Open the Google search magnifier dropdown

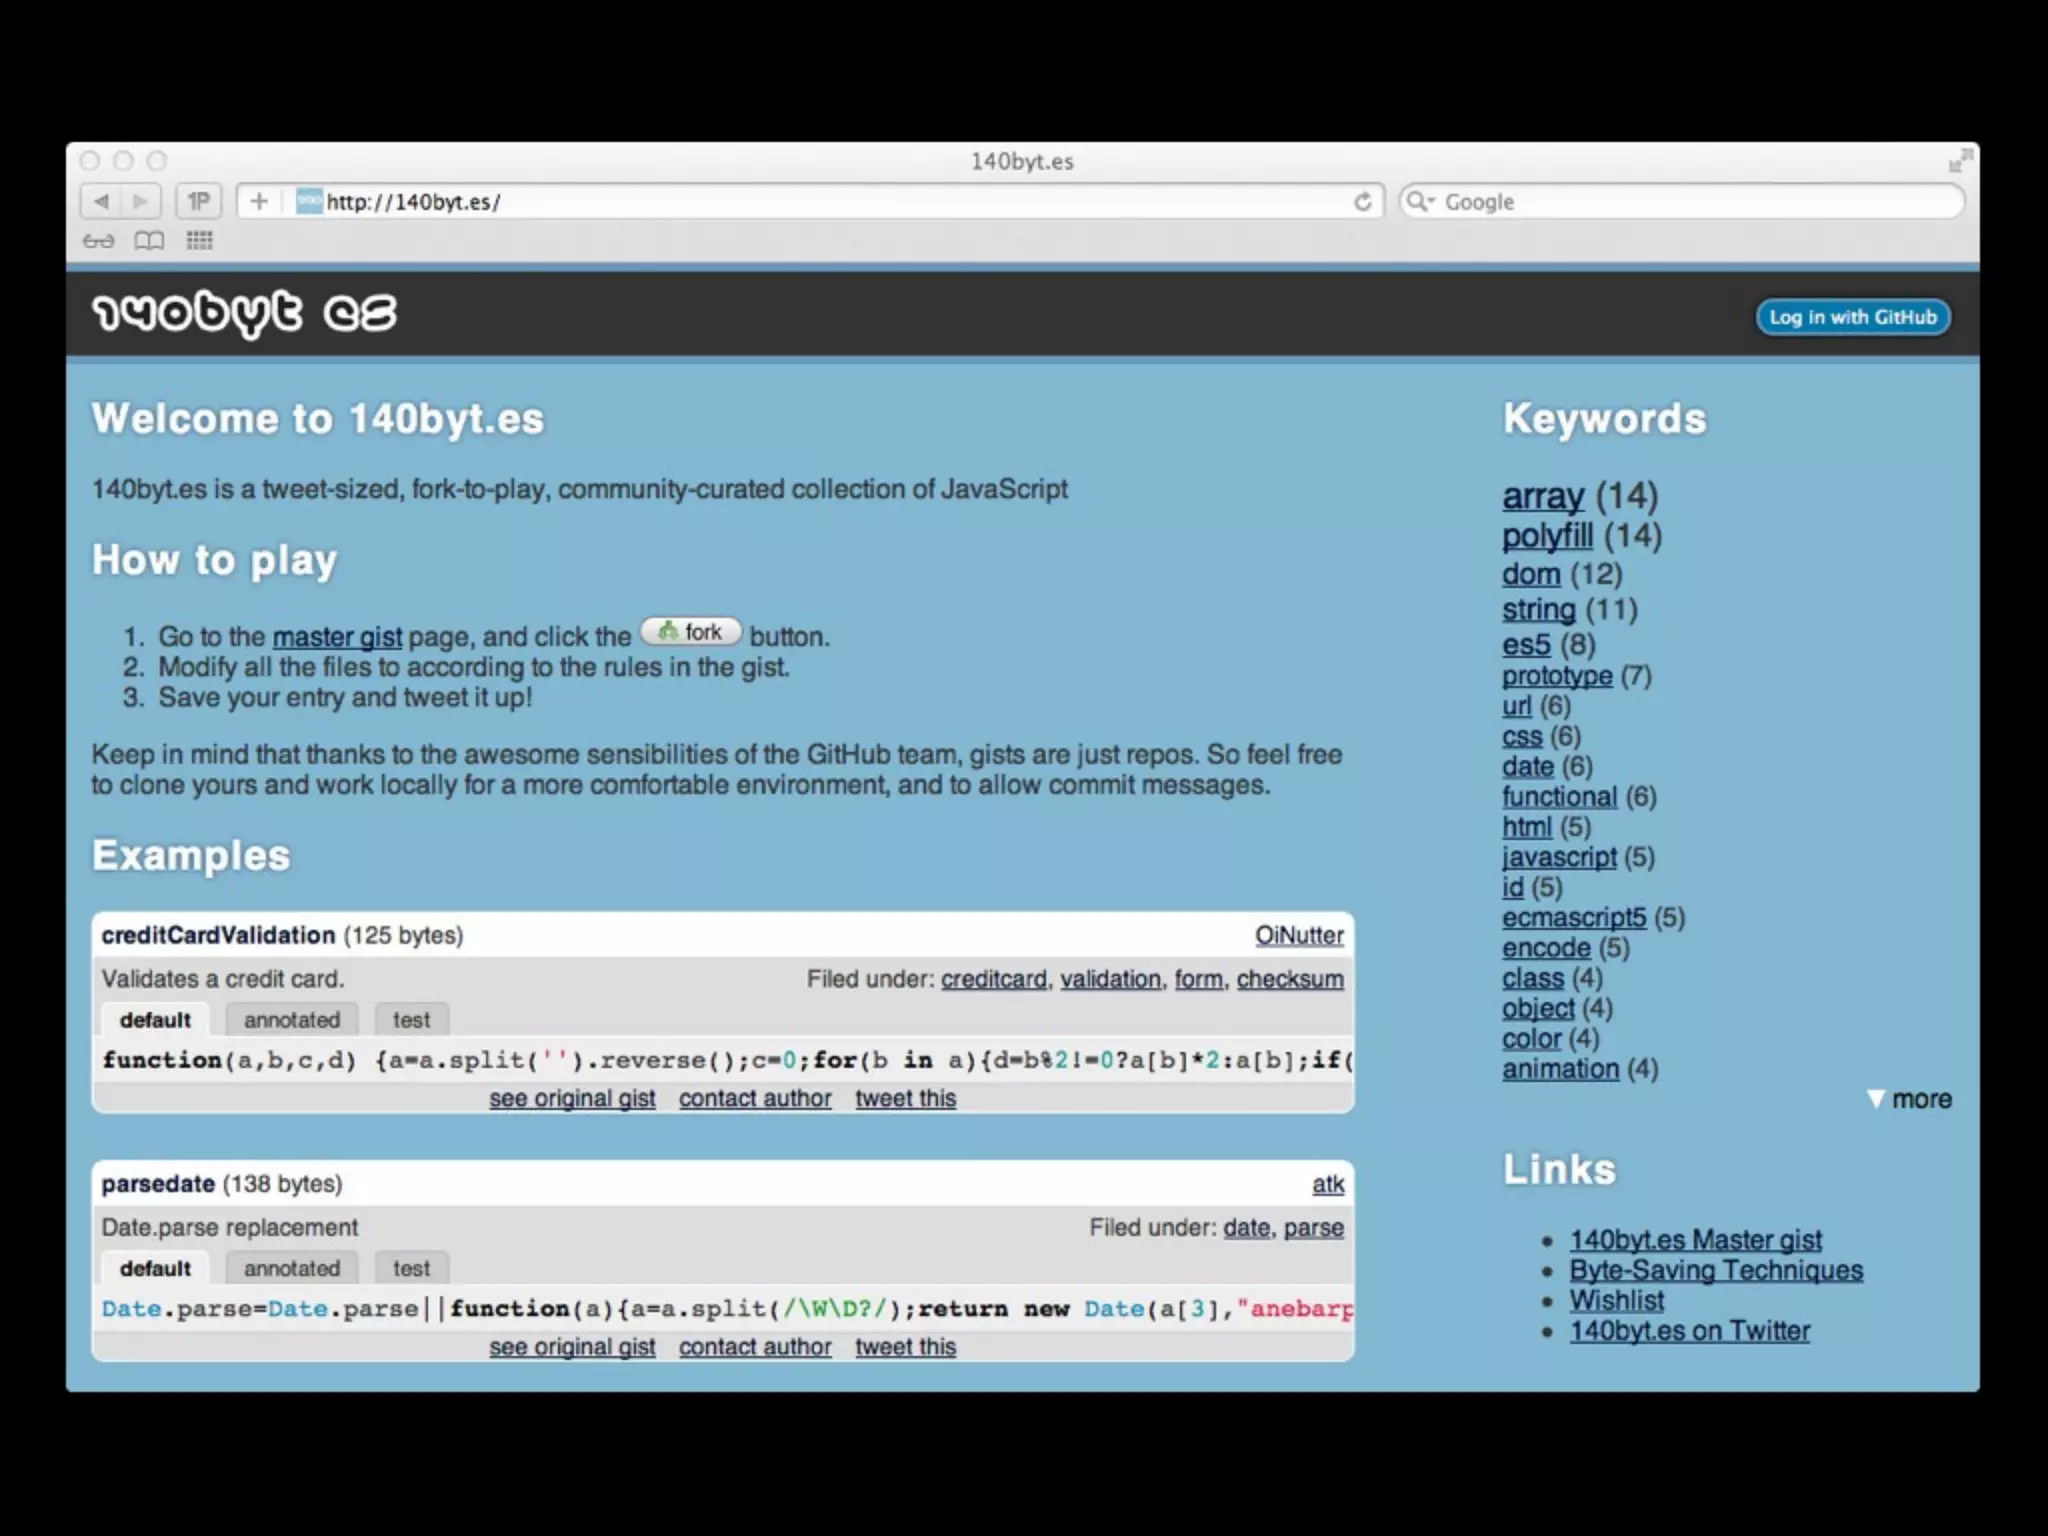[1419, 202]
